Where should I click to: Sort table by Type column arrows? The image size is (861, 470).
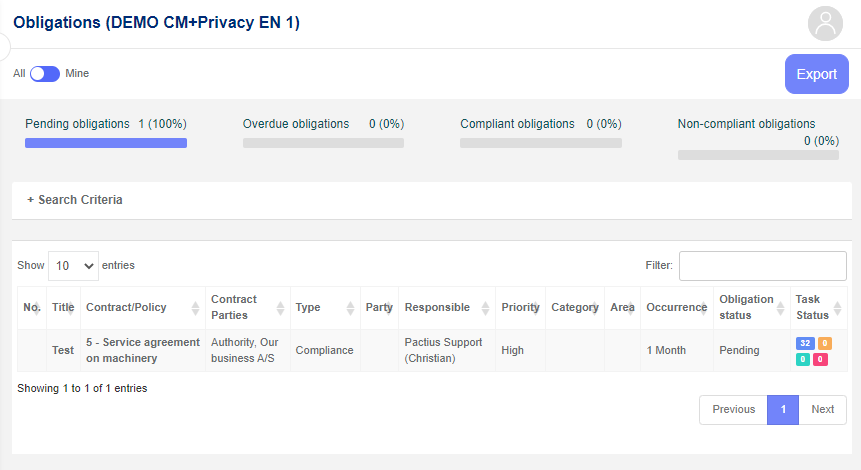[x=350, y=308]
